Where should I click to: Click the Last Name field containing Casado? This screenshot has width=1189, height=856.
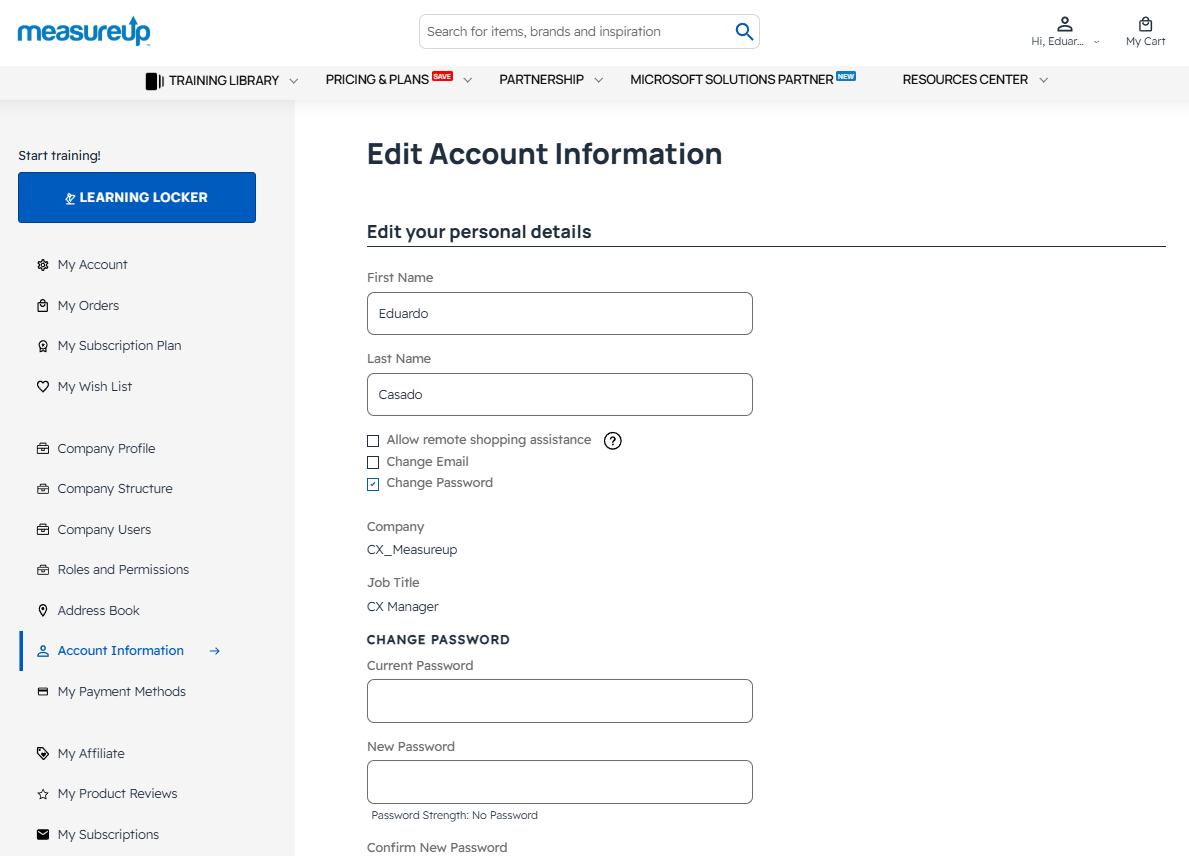pos(560,394)
